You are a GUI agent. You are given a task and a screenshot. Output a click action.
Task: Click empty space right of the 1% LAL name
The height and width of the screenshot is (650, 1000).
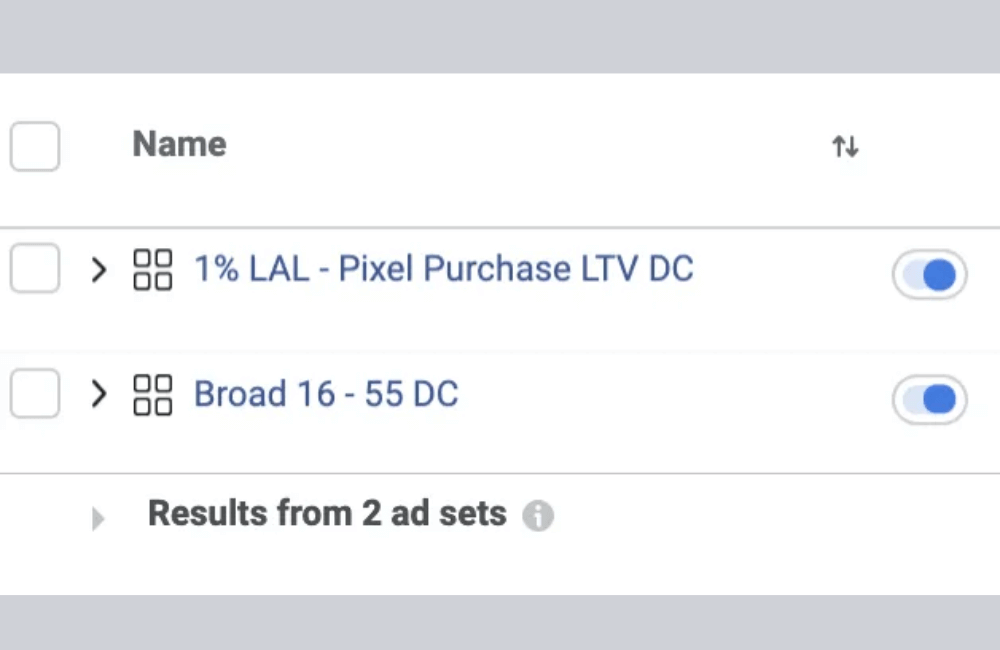pyautogui.click(x=790, y=270)
